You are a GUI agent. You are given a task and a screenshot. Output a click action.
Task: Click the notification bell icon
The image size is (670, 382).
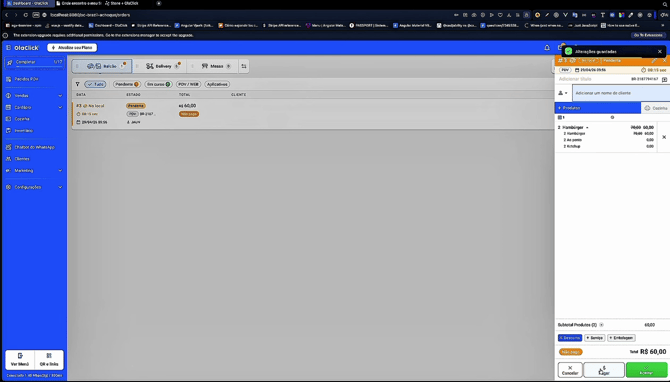click(547, 47)
